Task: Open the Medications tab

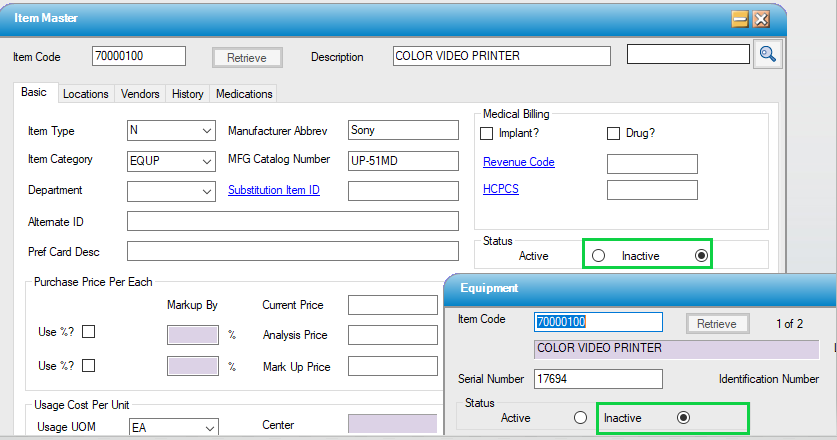Action: click(243, 94)
